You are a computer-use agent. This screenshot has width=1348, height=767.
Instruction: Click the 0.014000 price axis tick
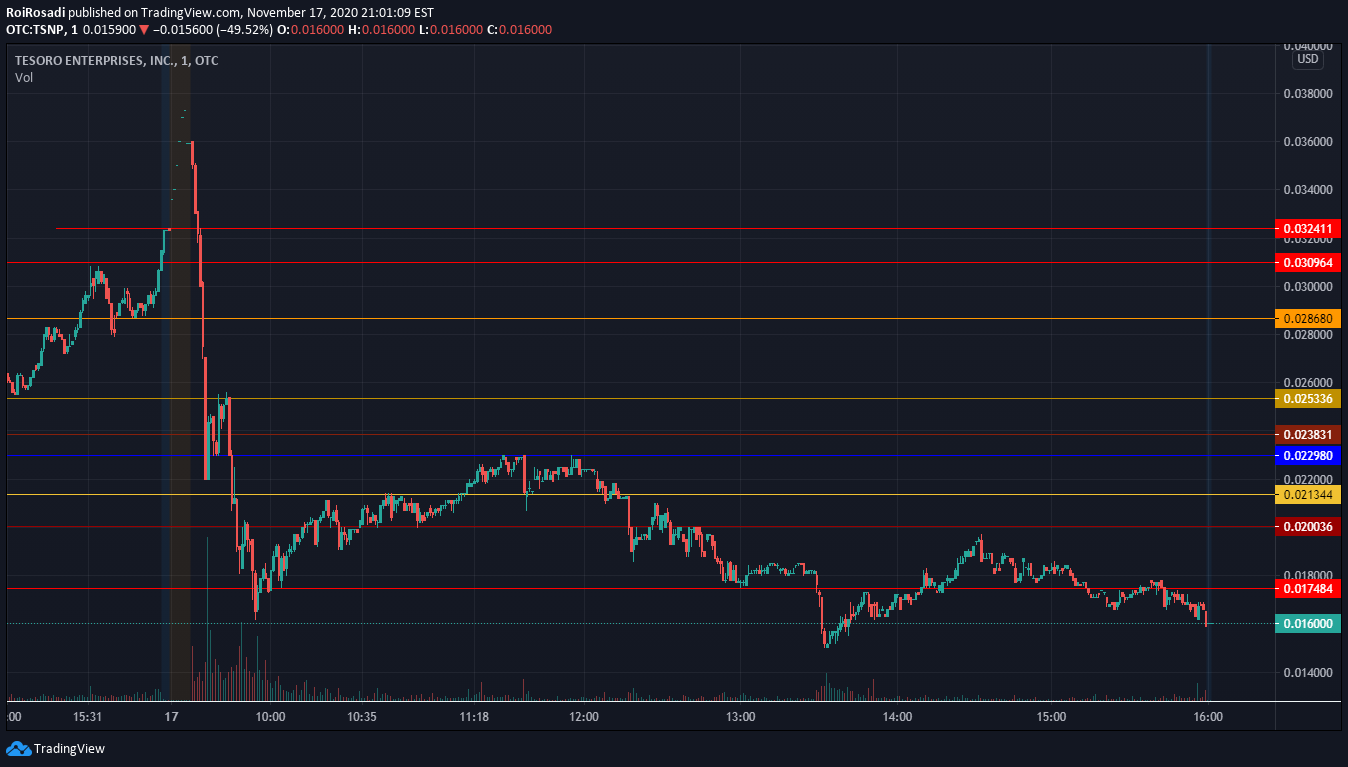pyautogui.click(x=1308, y=673)
